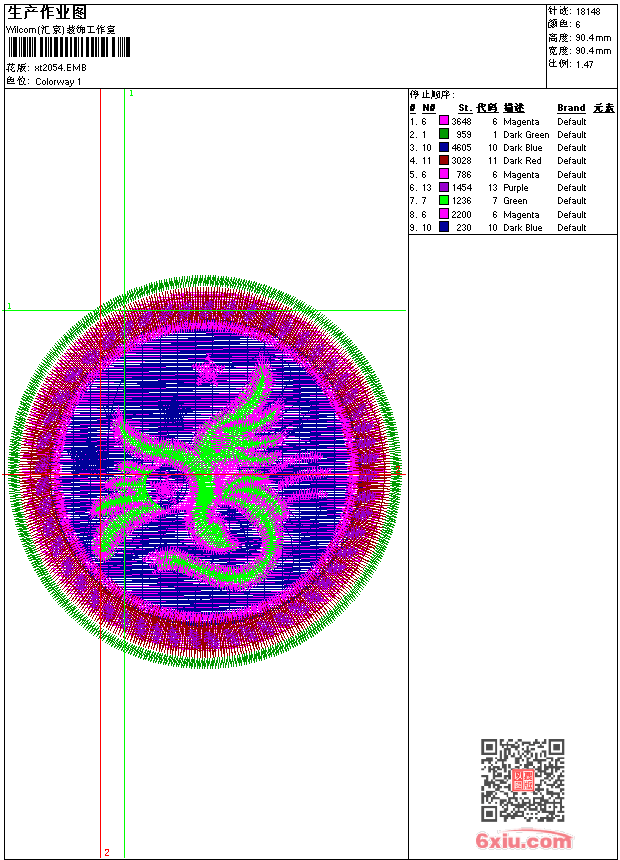Click Default brand in the Purple row
Image resolution: width=620 pixels, height=860 pixels.
pos(572,188)
